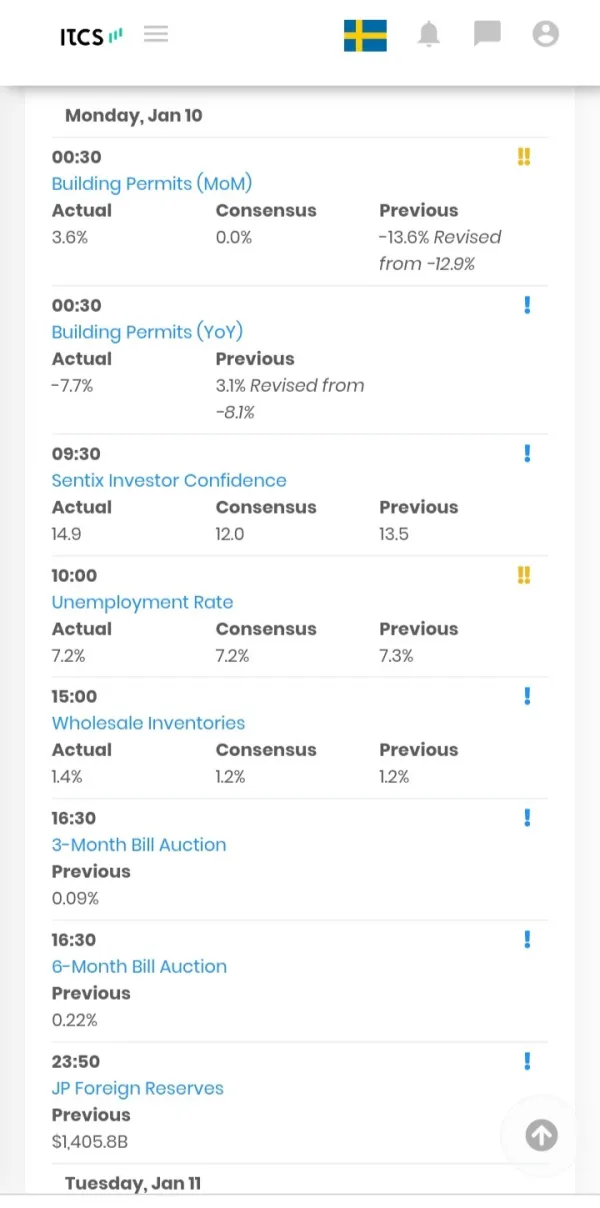Open the Building Permits (MoM) event
The image size is (600, 1208).
[151, 184]
